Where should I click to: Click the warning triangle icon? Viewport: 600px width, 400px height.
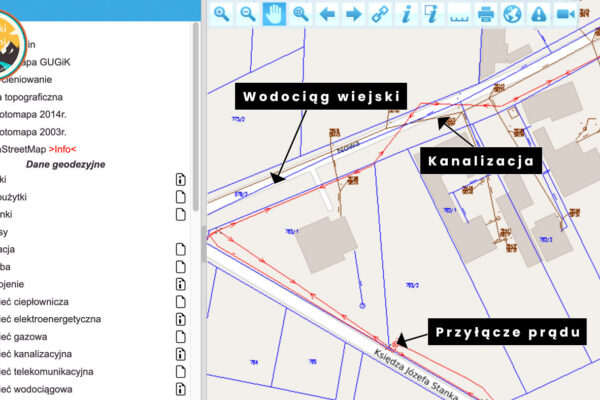(x=539, y=13)
